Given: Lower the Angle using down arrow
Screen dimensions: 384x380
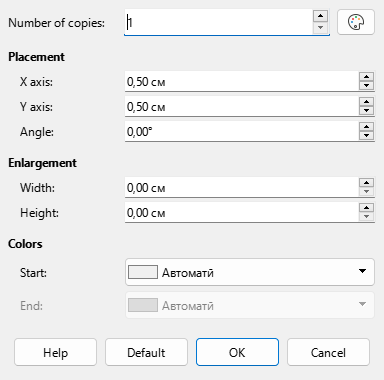Looking at the screenshot, I should (367, 136).
